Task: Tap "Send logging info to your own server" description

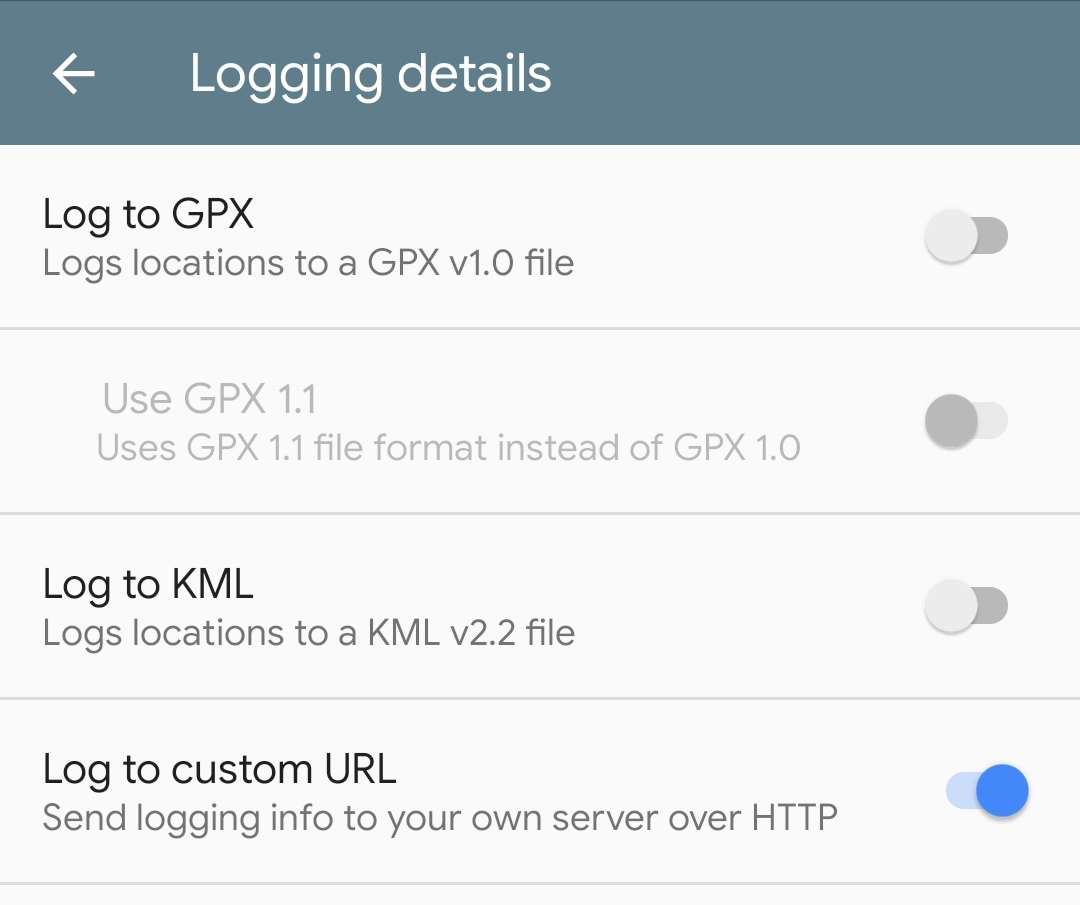Action: tap(439, 818)
